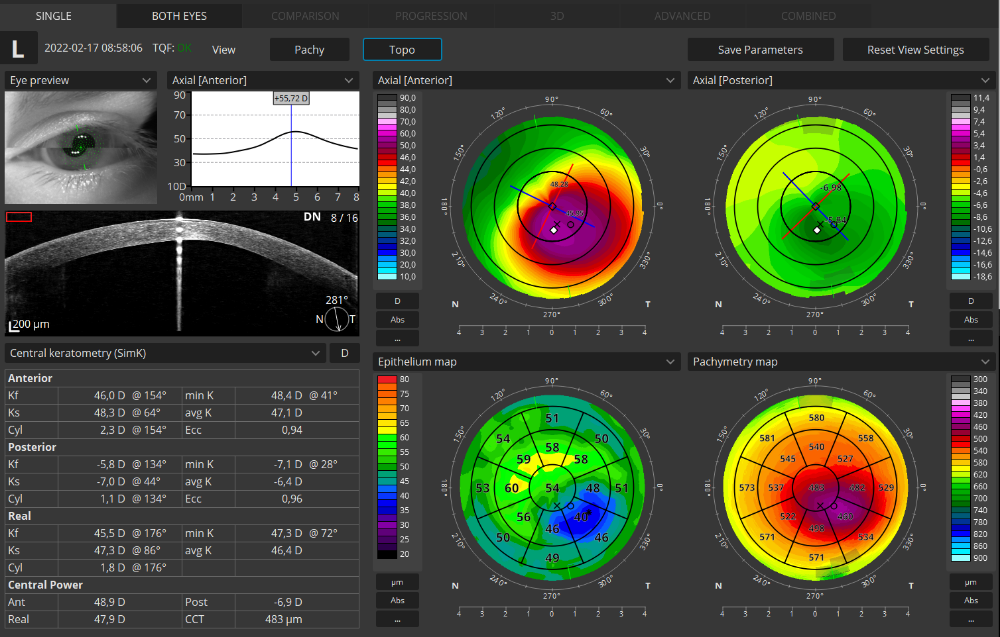Click the eye preview camera image

pos(83,148)
